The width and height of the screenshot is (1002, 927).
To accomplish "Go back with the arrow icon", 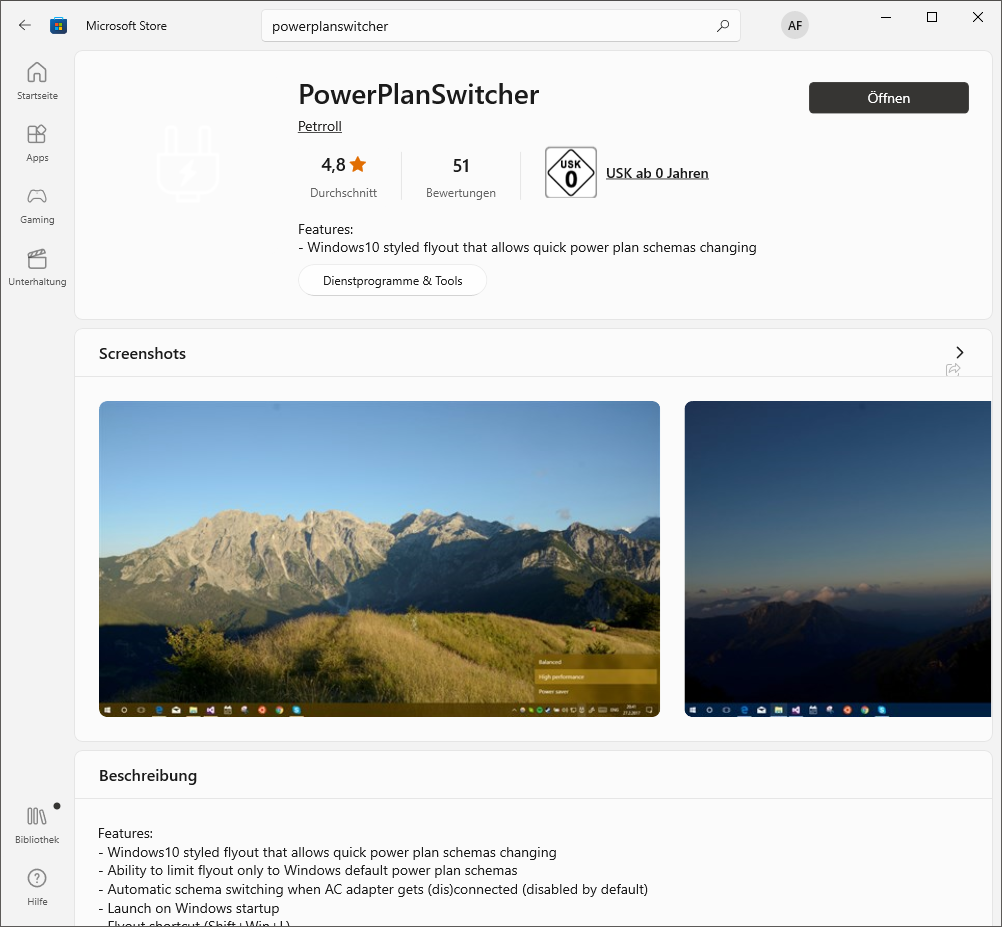I will (25, 26).
